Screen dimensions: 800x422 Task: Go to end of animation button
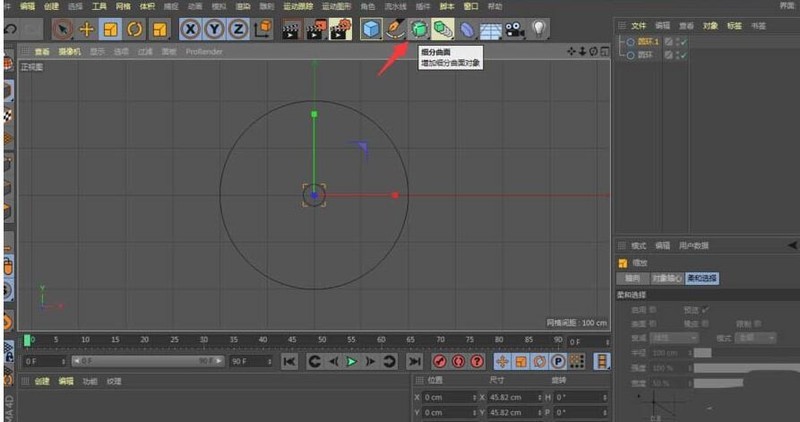click(414, 361)
